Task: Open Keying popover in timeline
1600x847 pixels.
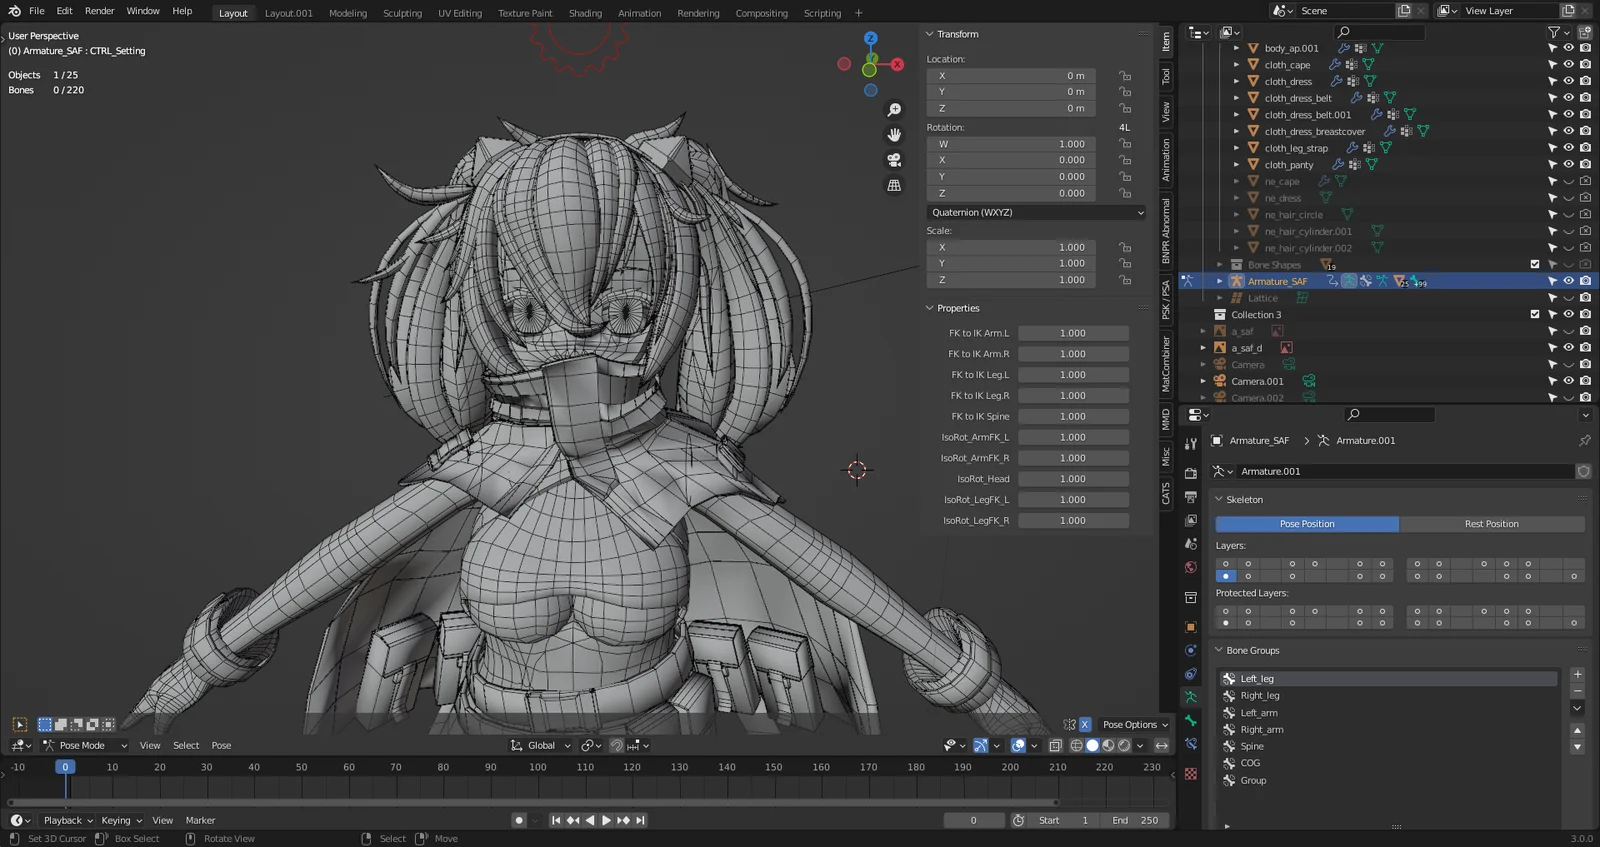Action: pyautogui.click(x=121, y=820)
